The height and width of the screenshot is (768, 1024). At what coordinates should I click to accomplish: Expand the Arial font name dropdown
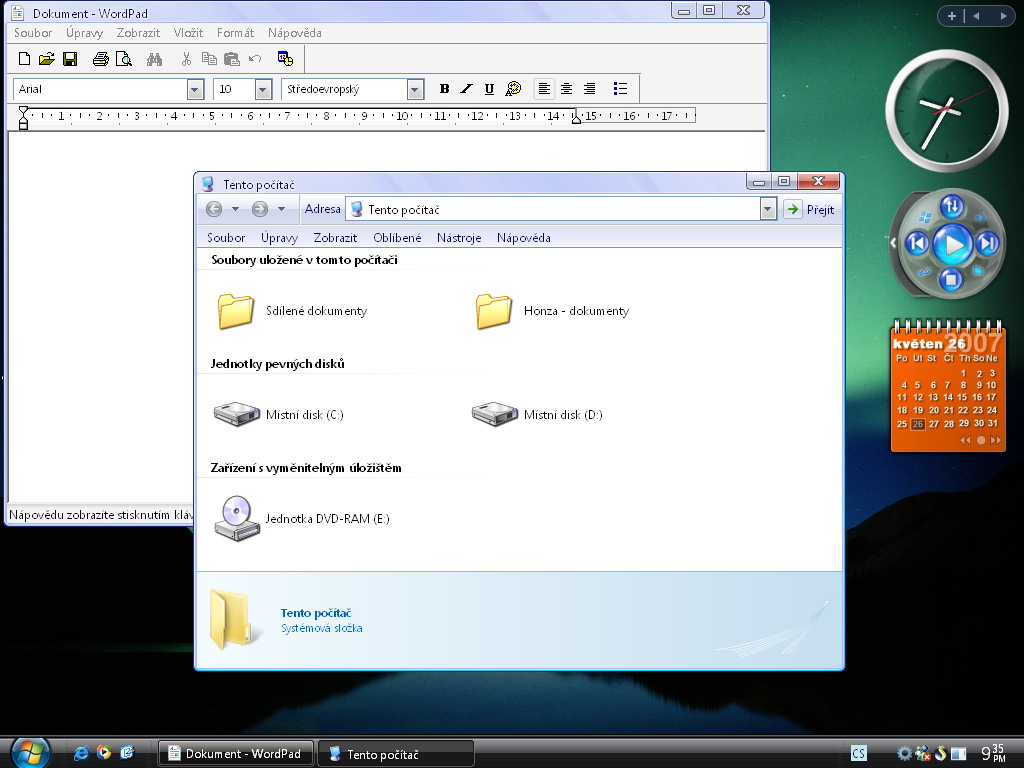tap(195, 90)
